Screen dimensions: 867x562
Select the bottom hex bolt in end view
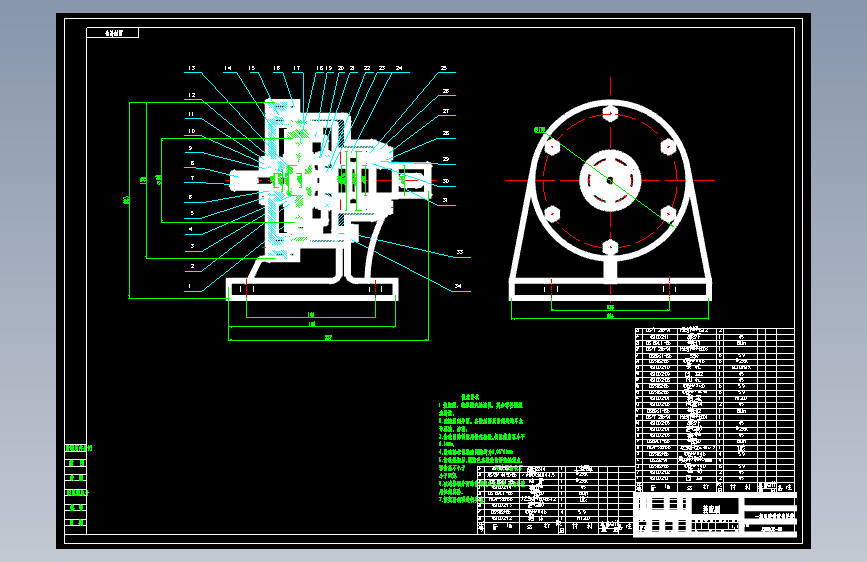click(610, 247)
